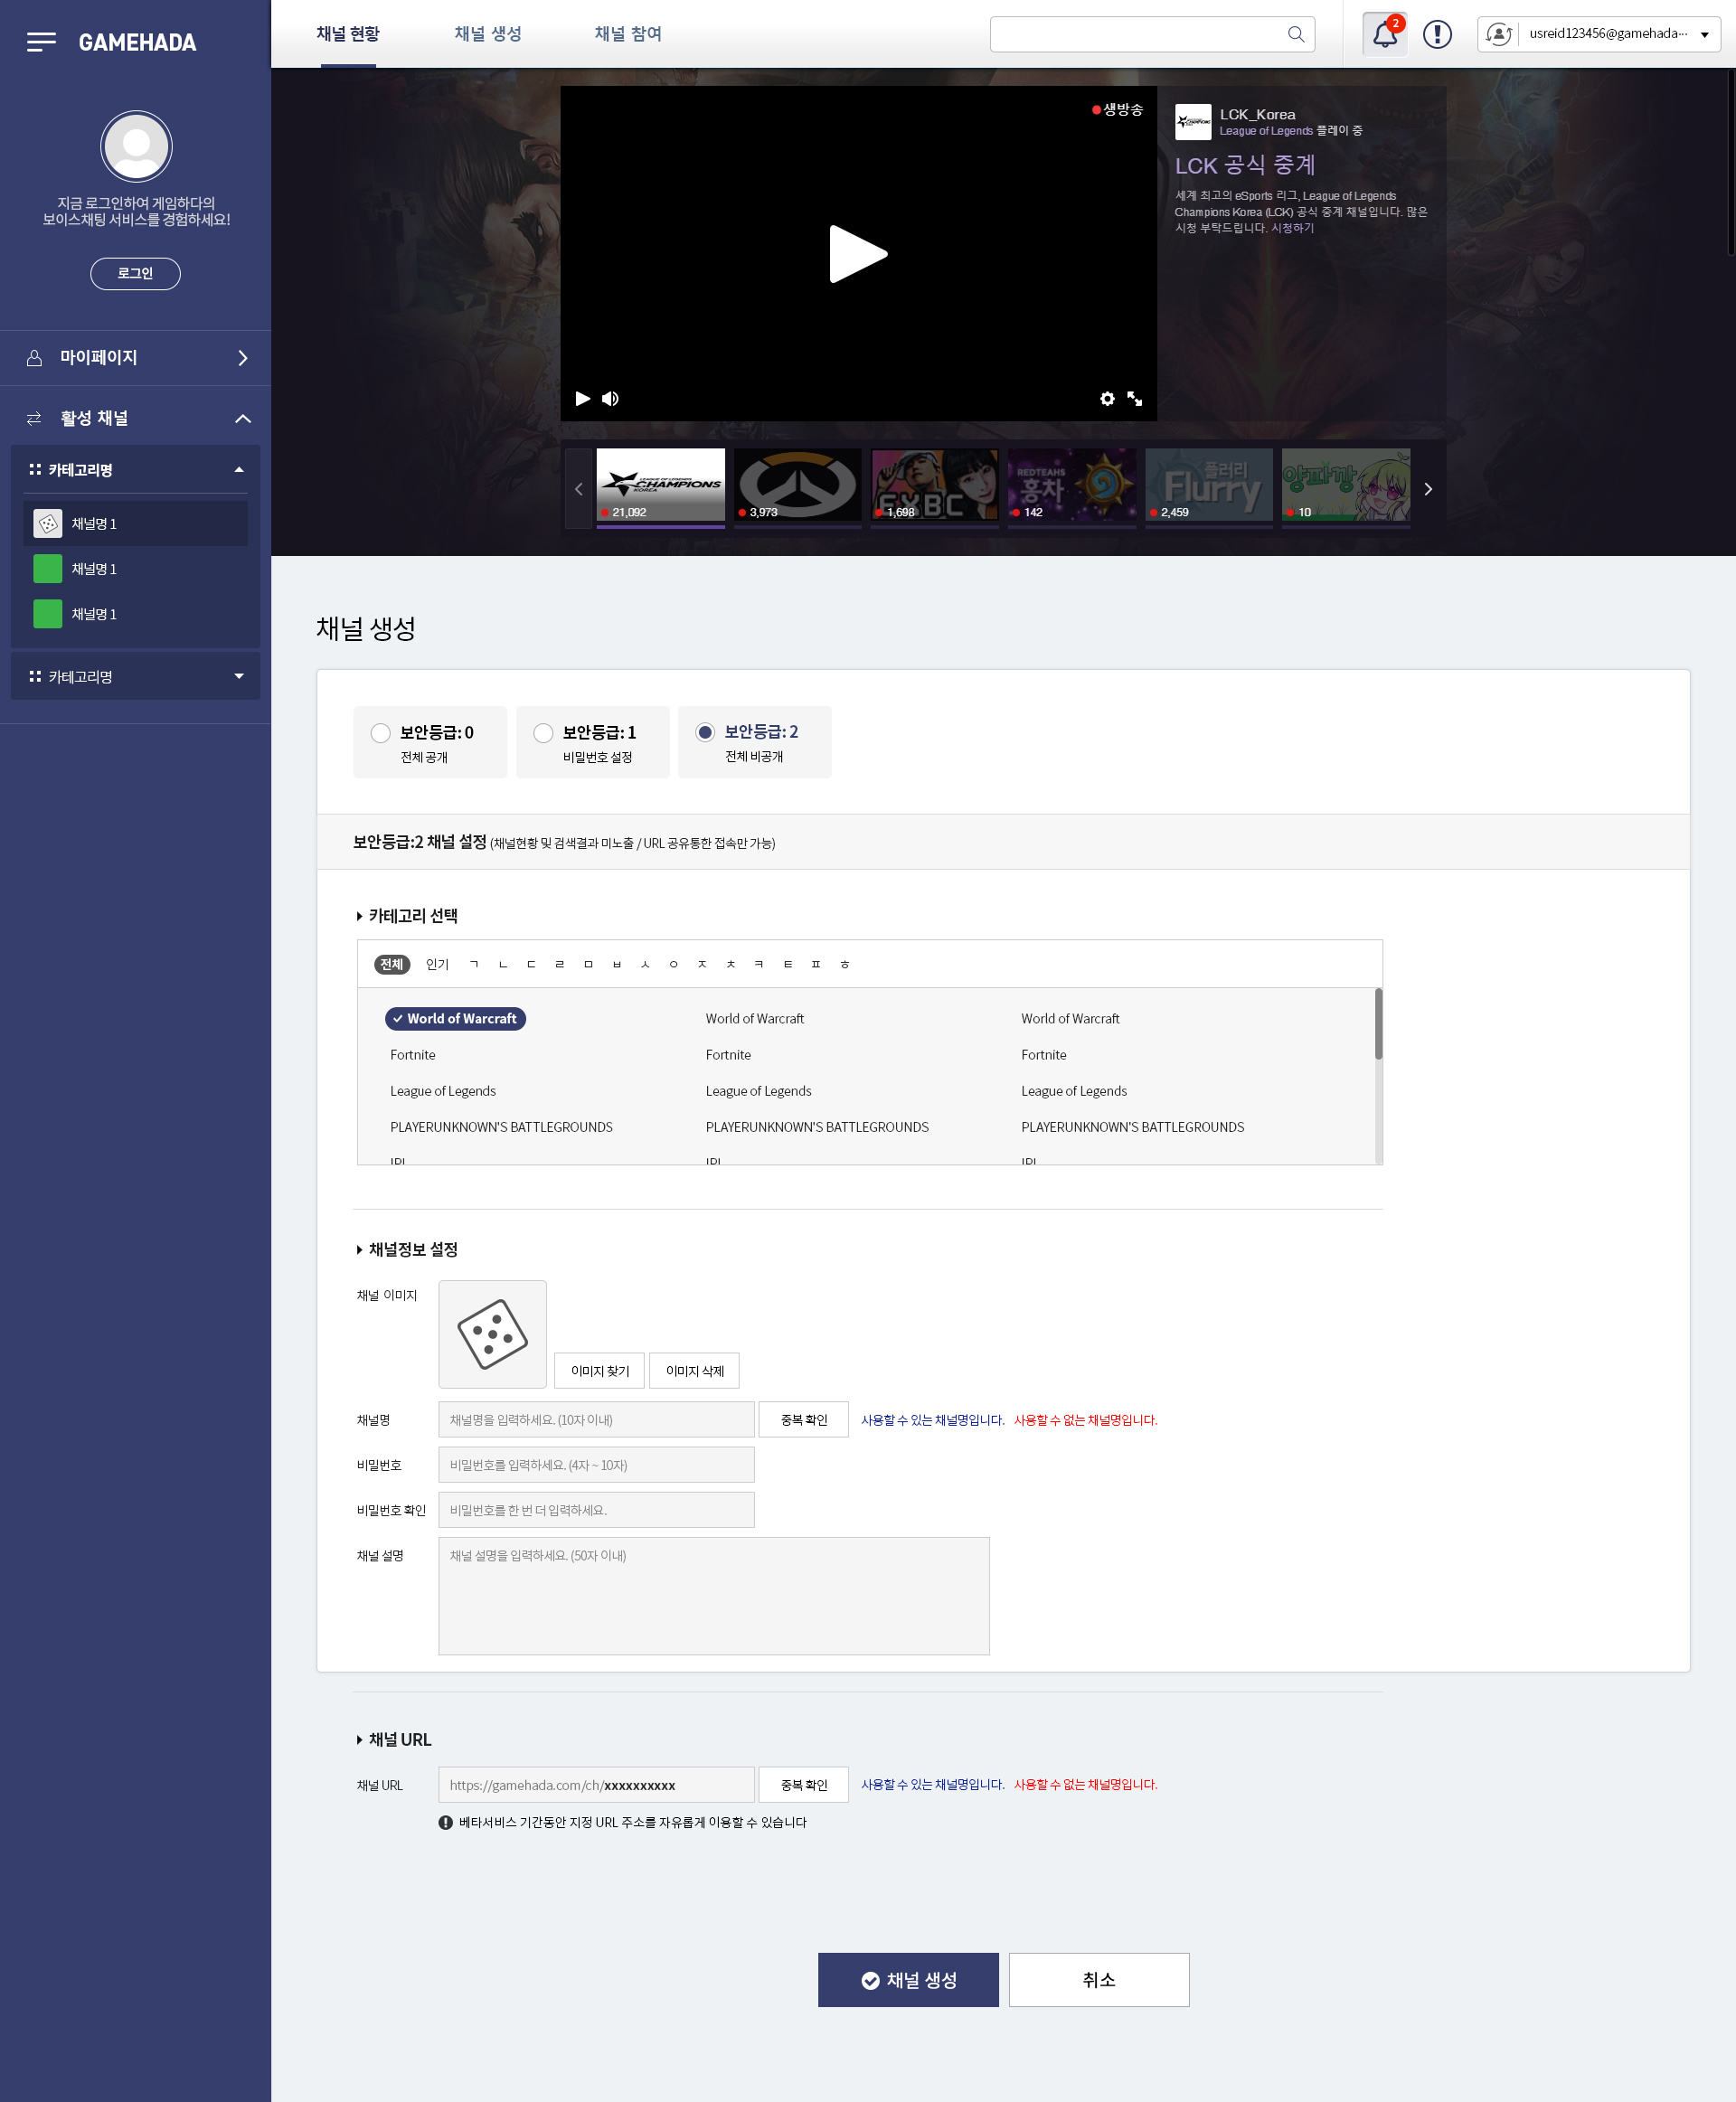Collapse 활성 채널 section chevron

point(243,418)
